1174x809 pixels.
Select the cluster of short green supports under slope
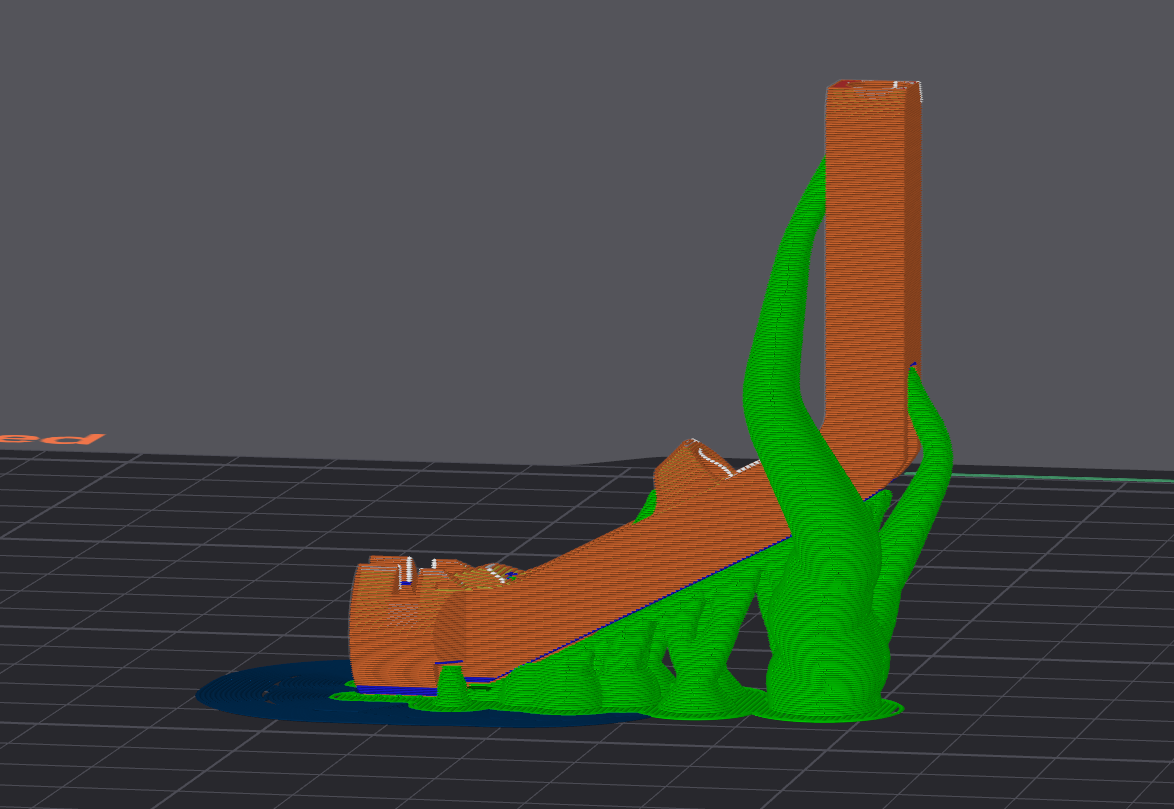[x=620, y=670]
